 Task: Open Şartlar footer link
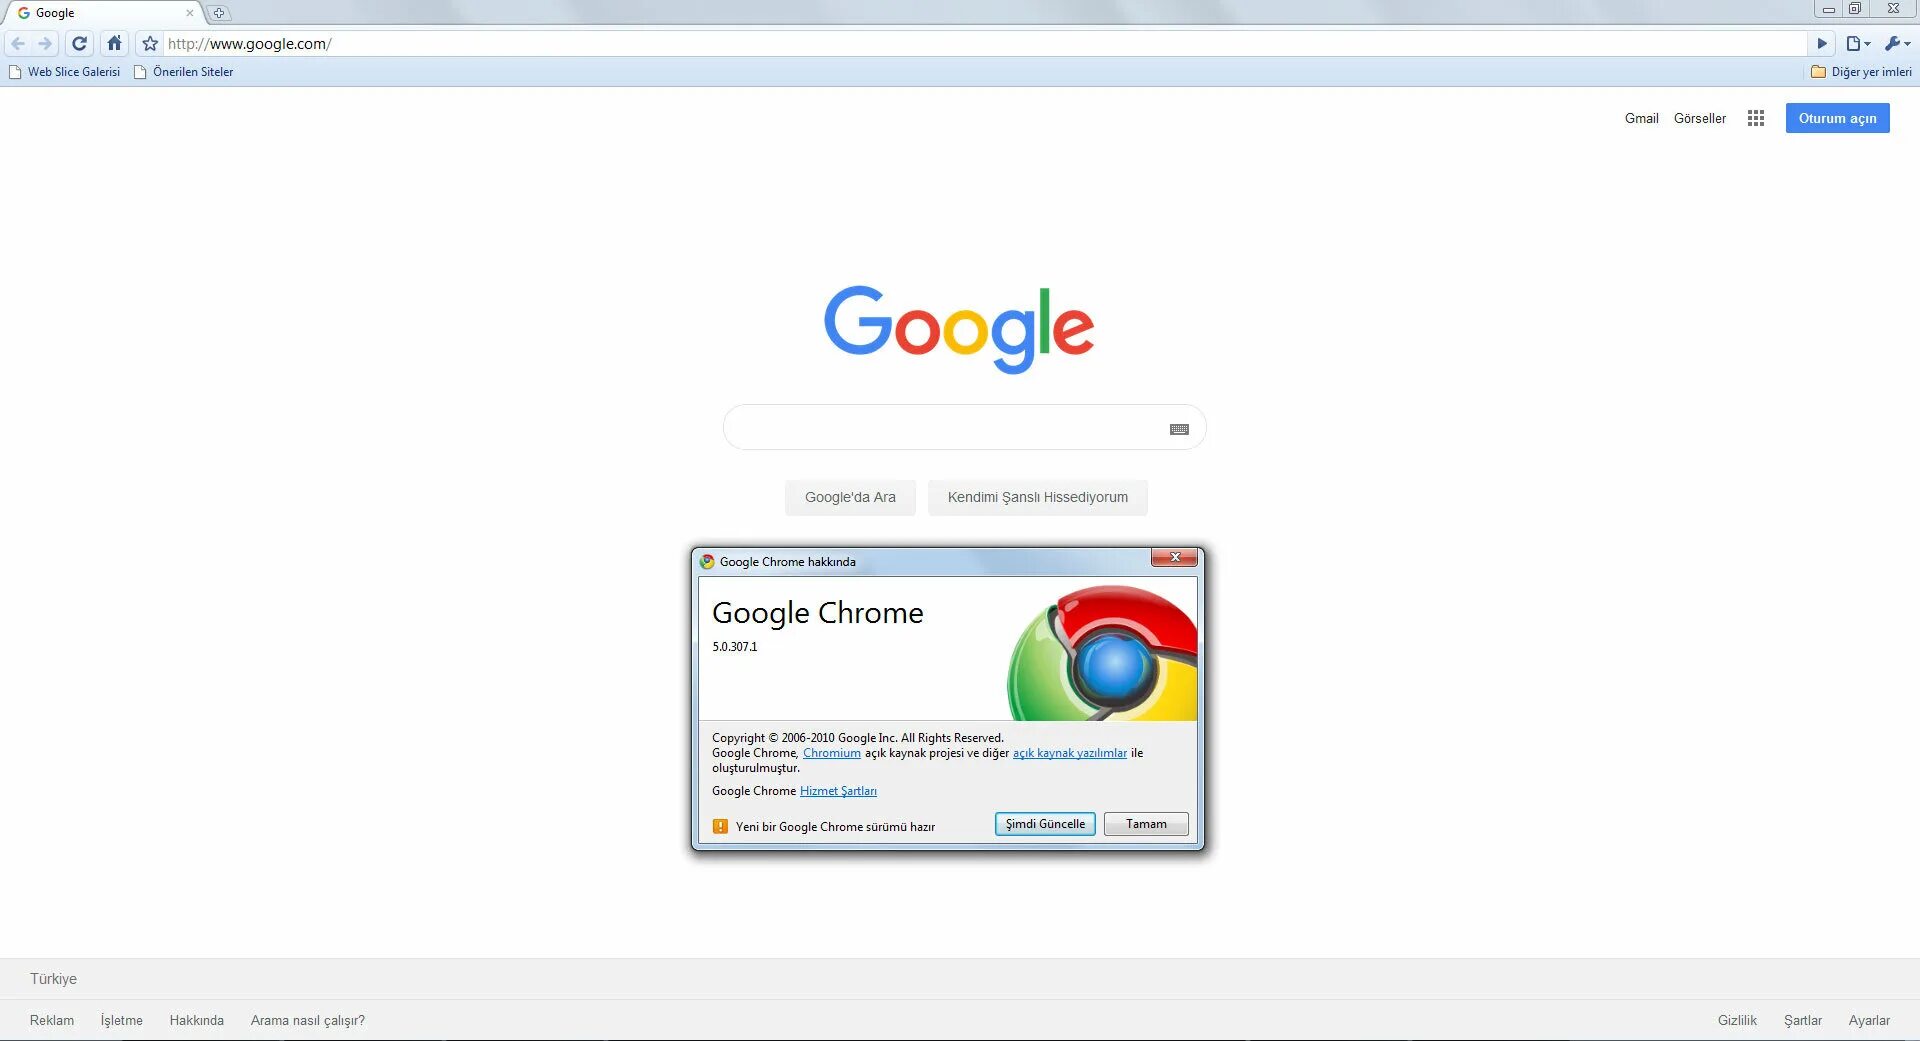click(x=1802, y=1020)
